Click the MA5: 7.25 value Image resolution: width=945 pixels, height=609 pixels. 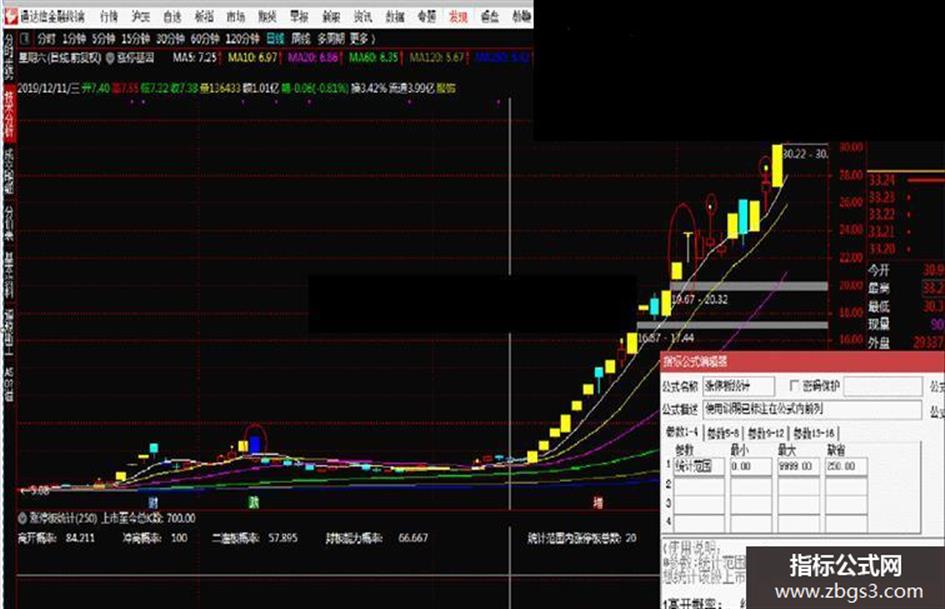coord(195,58)
